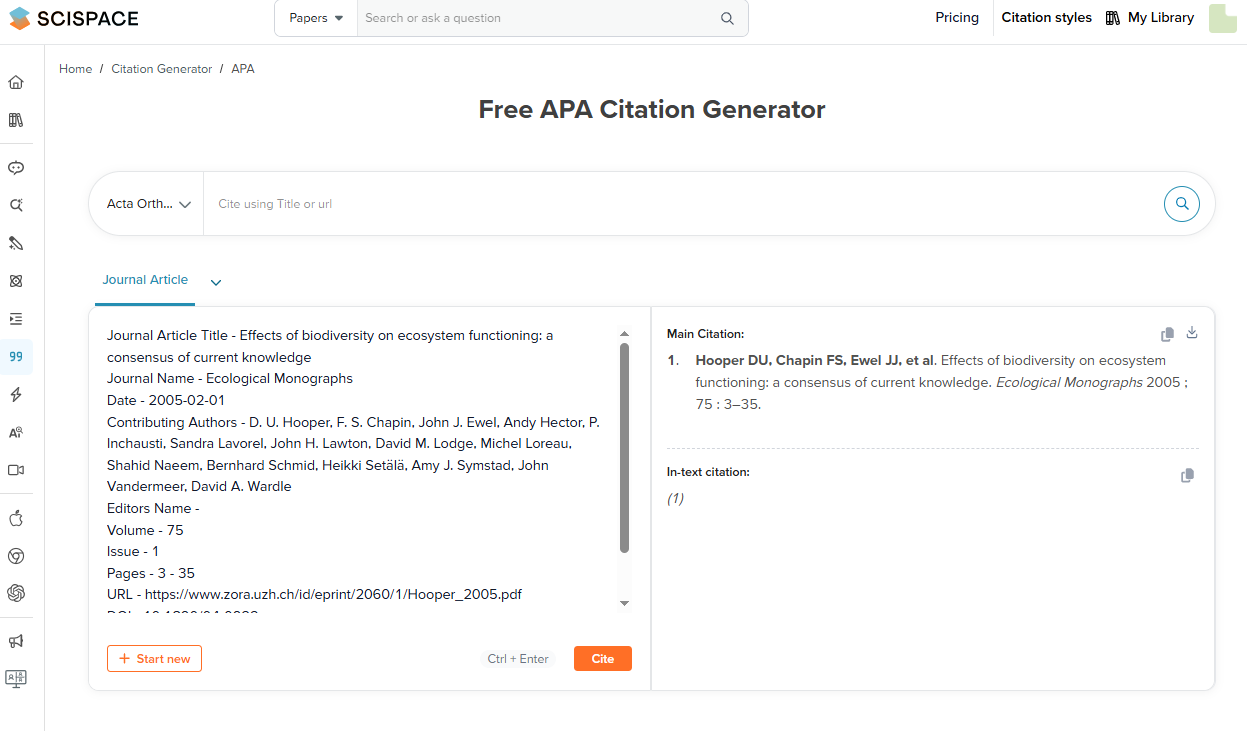The width and height of the screenshot is (1247, 731).
Task: Click the home icon in sidebar
Action: tap(16, 82)
